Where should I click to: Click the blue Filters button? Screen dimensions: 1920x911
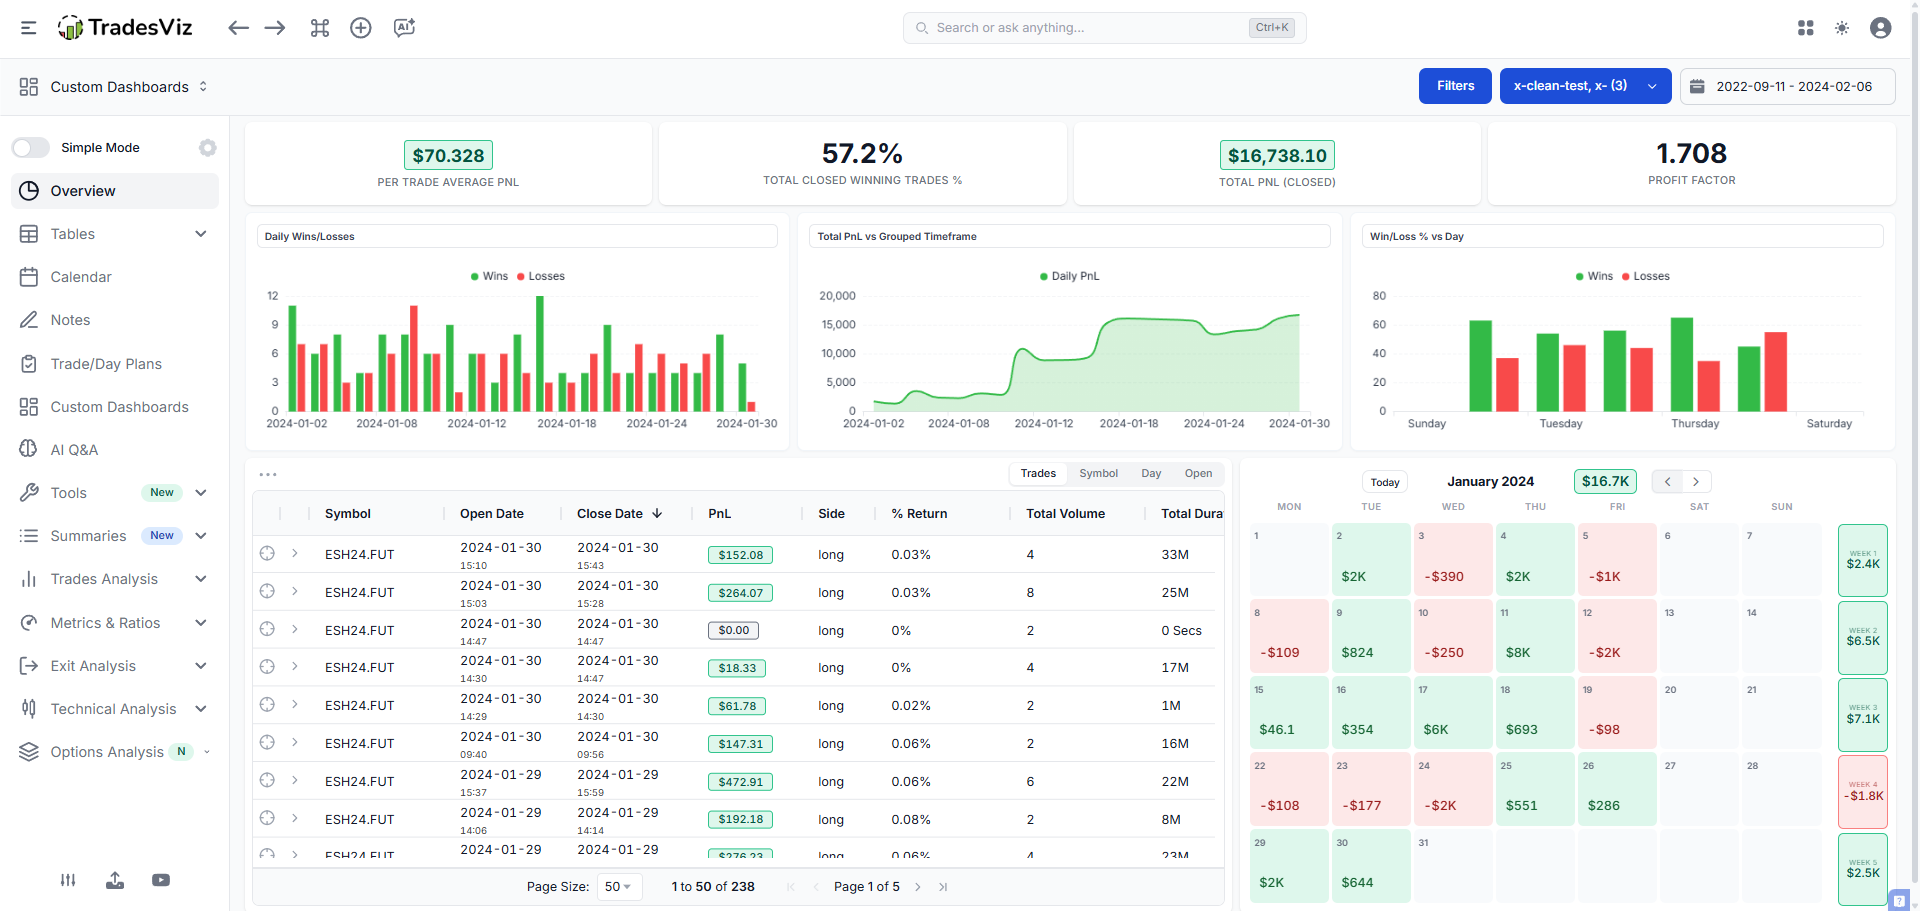click(x=1455, y=86)
